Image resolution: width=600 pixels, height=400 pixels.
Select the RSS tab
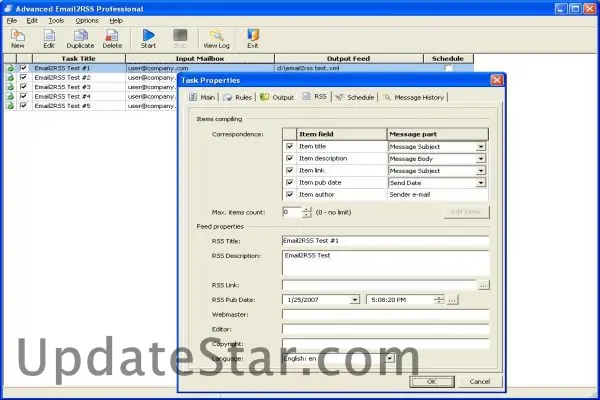coord(315,96)
